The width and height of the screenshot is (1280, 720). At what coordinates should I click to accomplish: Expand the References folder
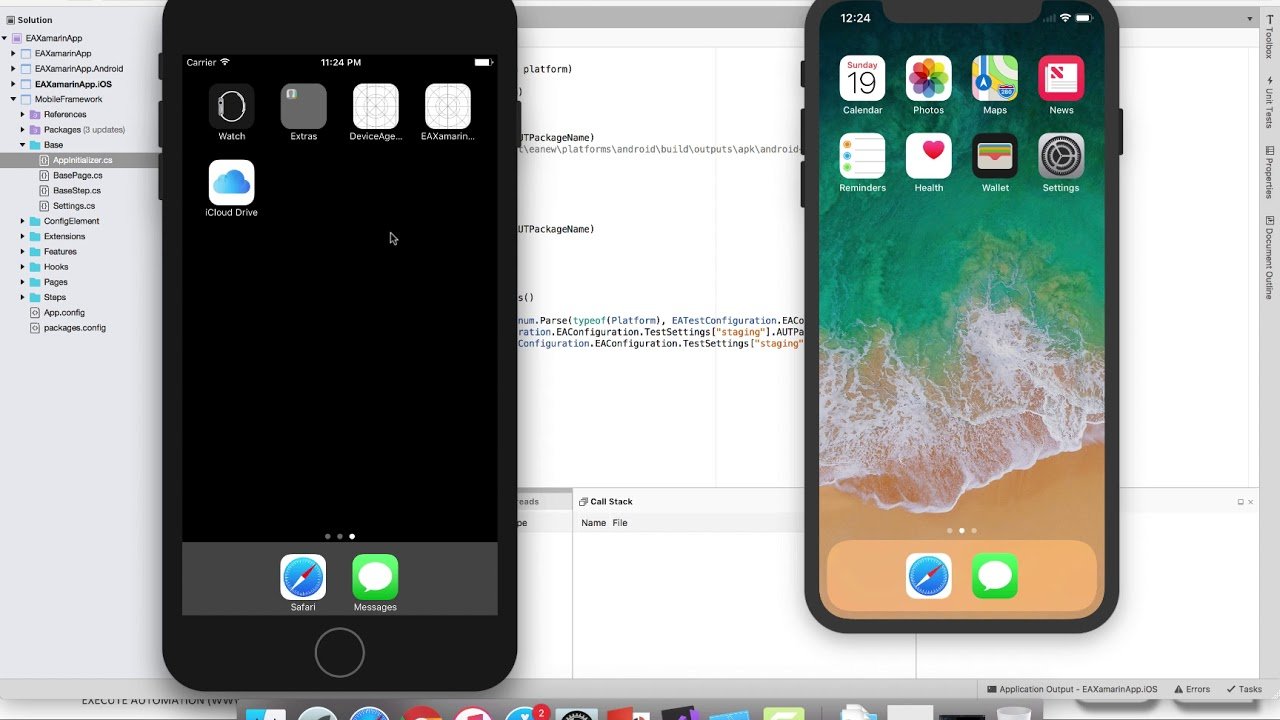click(23, 114)
